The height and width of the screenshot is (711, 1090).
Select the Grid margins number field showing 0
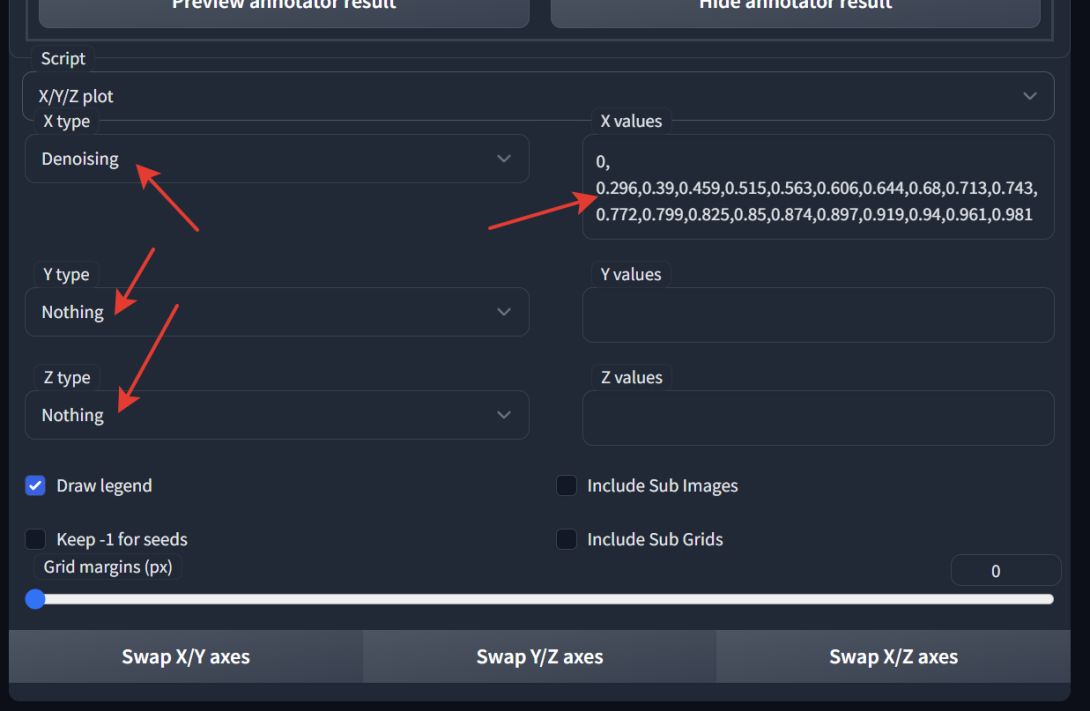(x=1006, y=570)
